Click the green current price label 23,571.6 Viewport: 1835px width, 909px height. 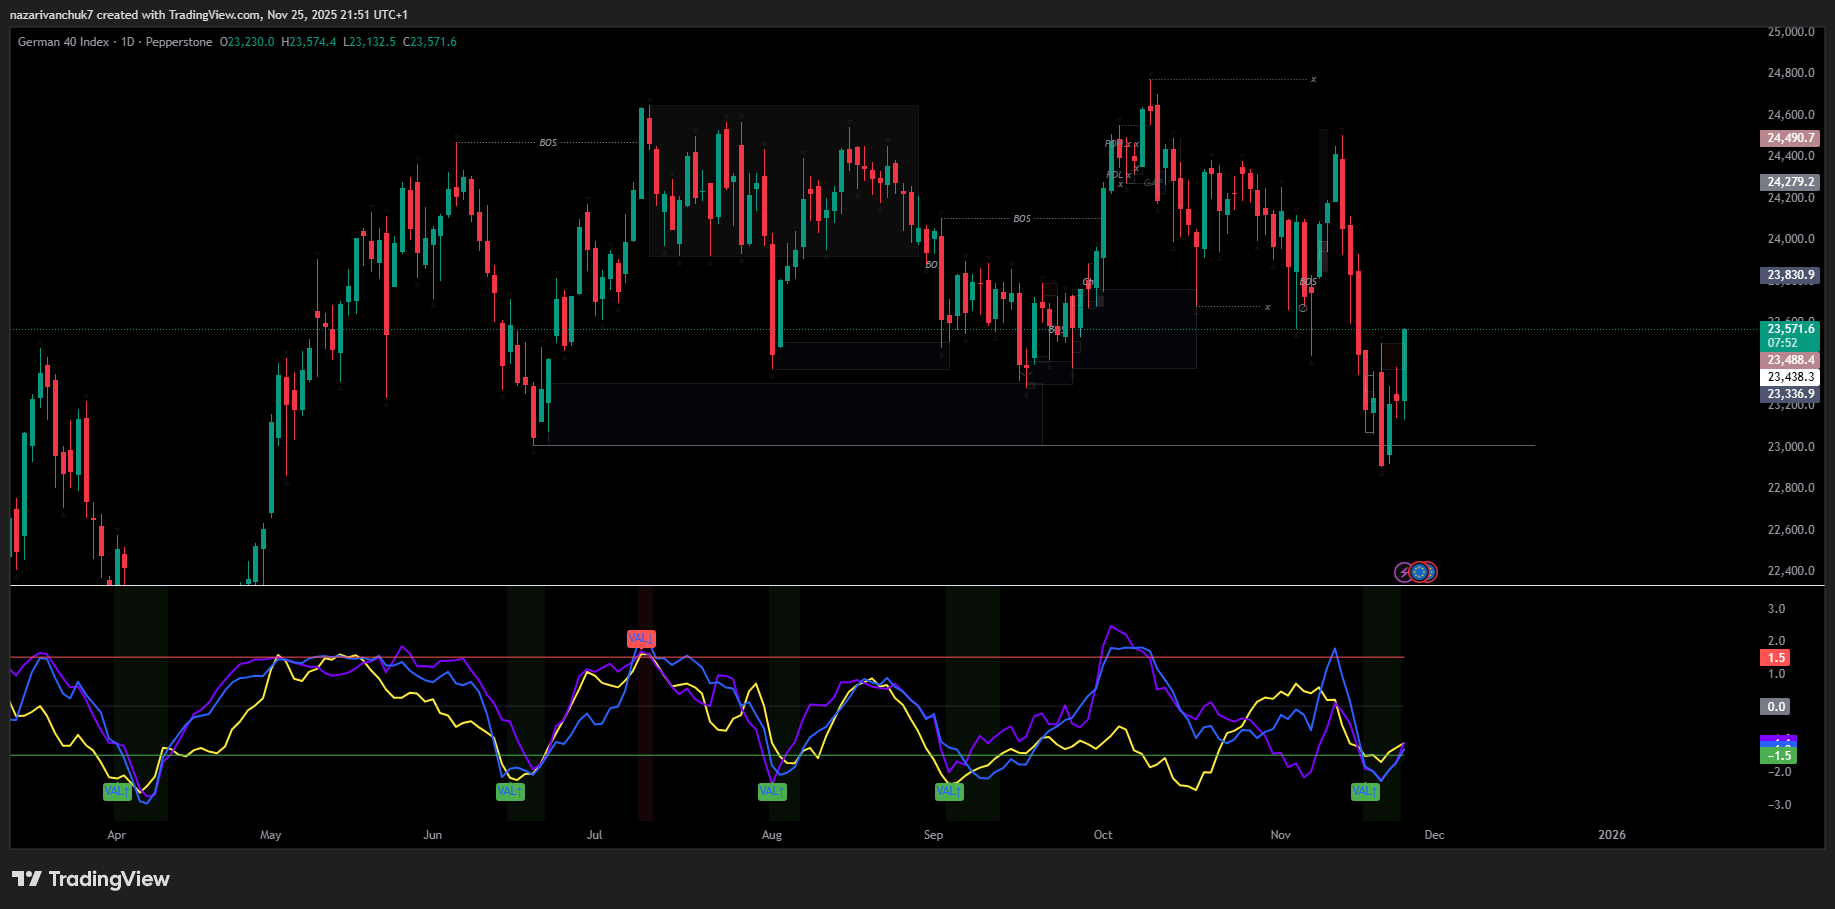pyautogui.click(x=1789, y=329)
